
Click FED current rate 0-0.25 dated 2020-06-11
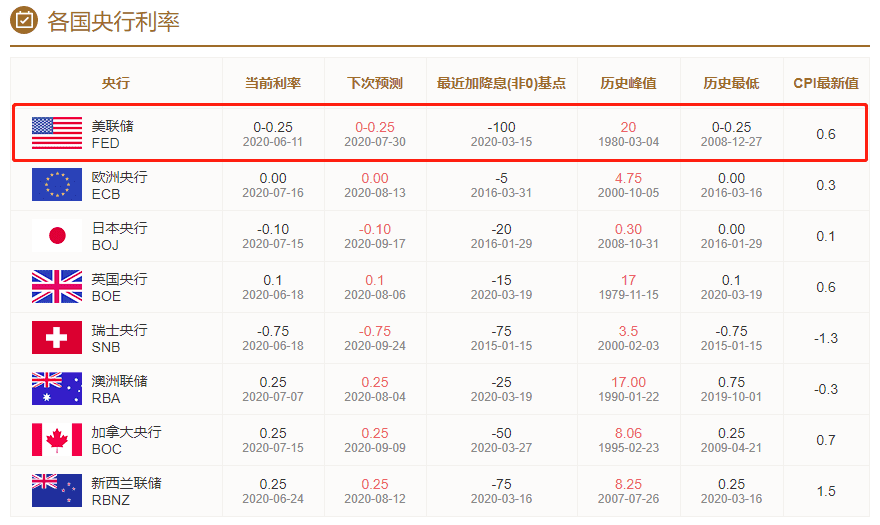point(273,134)
